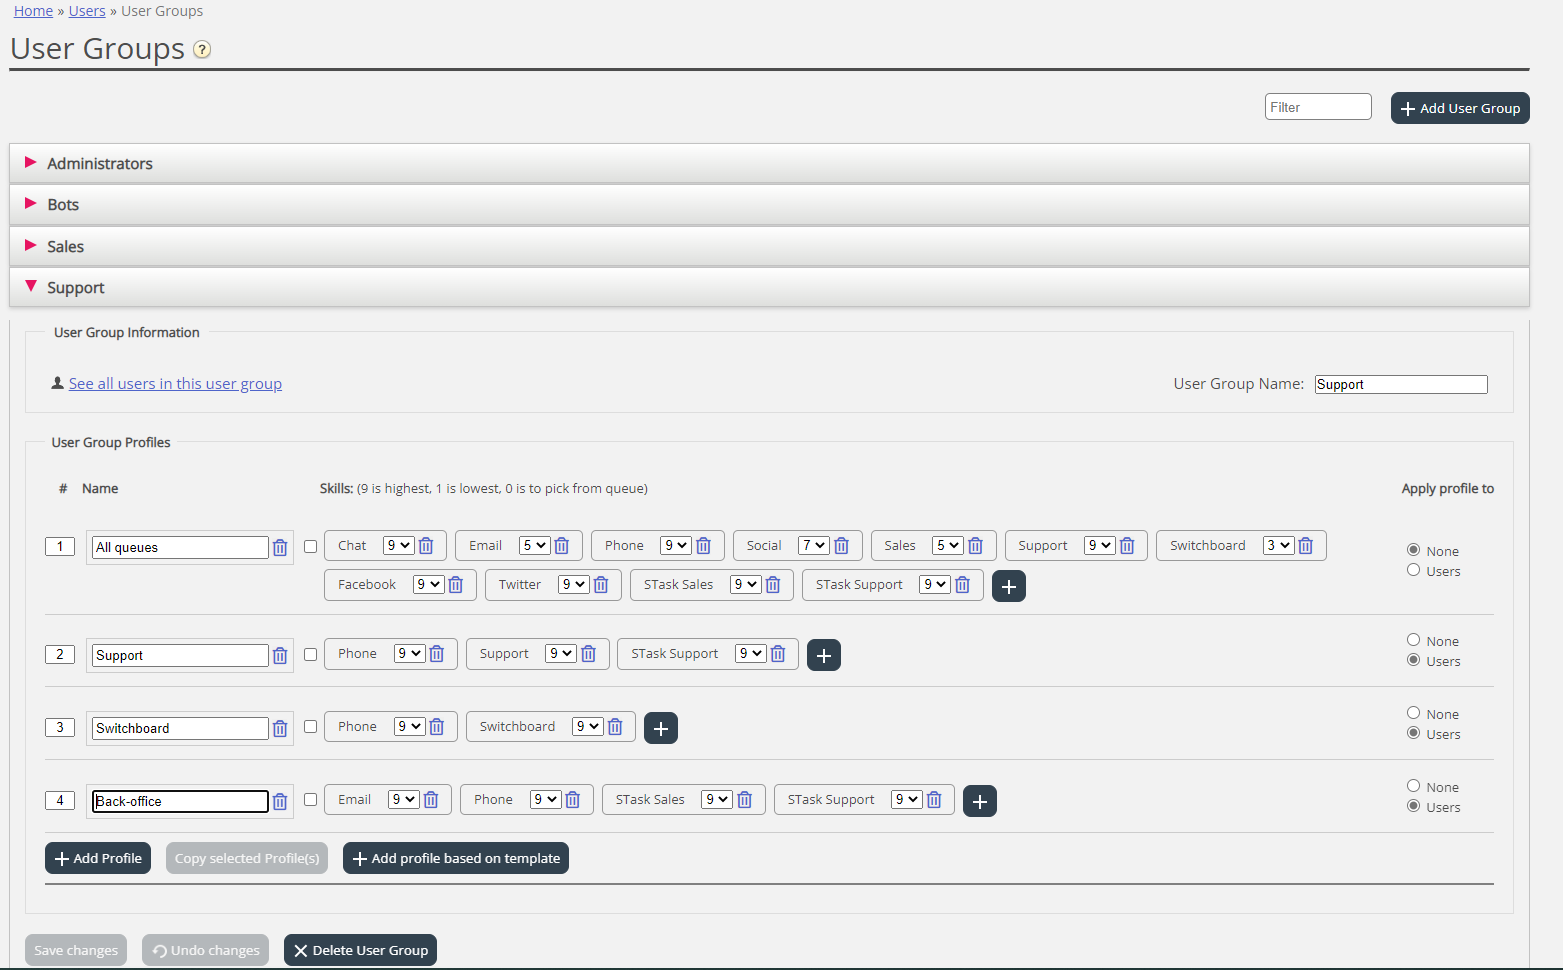Click the Add User Group button
The width and height of the screenshot is (1563, 970).
click(x=1459, y=108)
